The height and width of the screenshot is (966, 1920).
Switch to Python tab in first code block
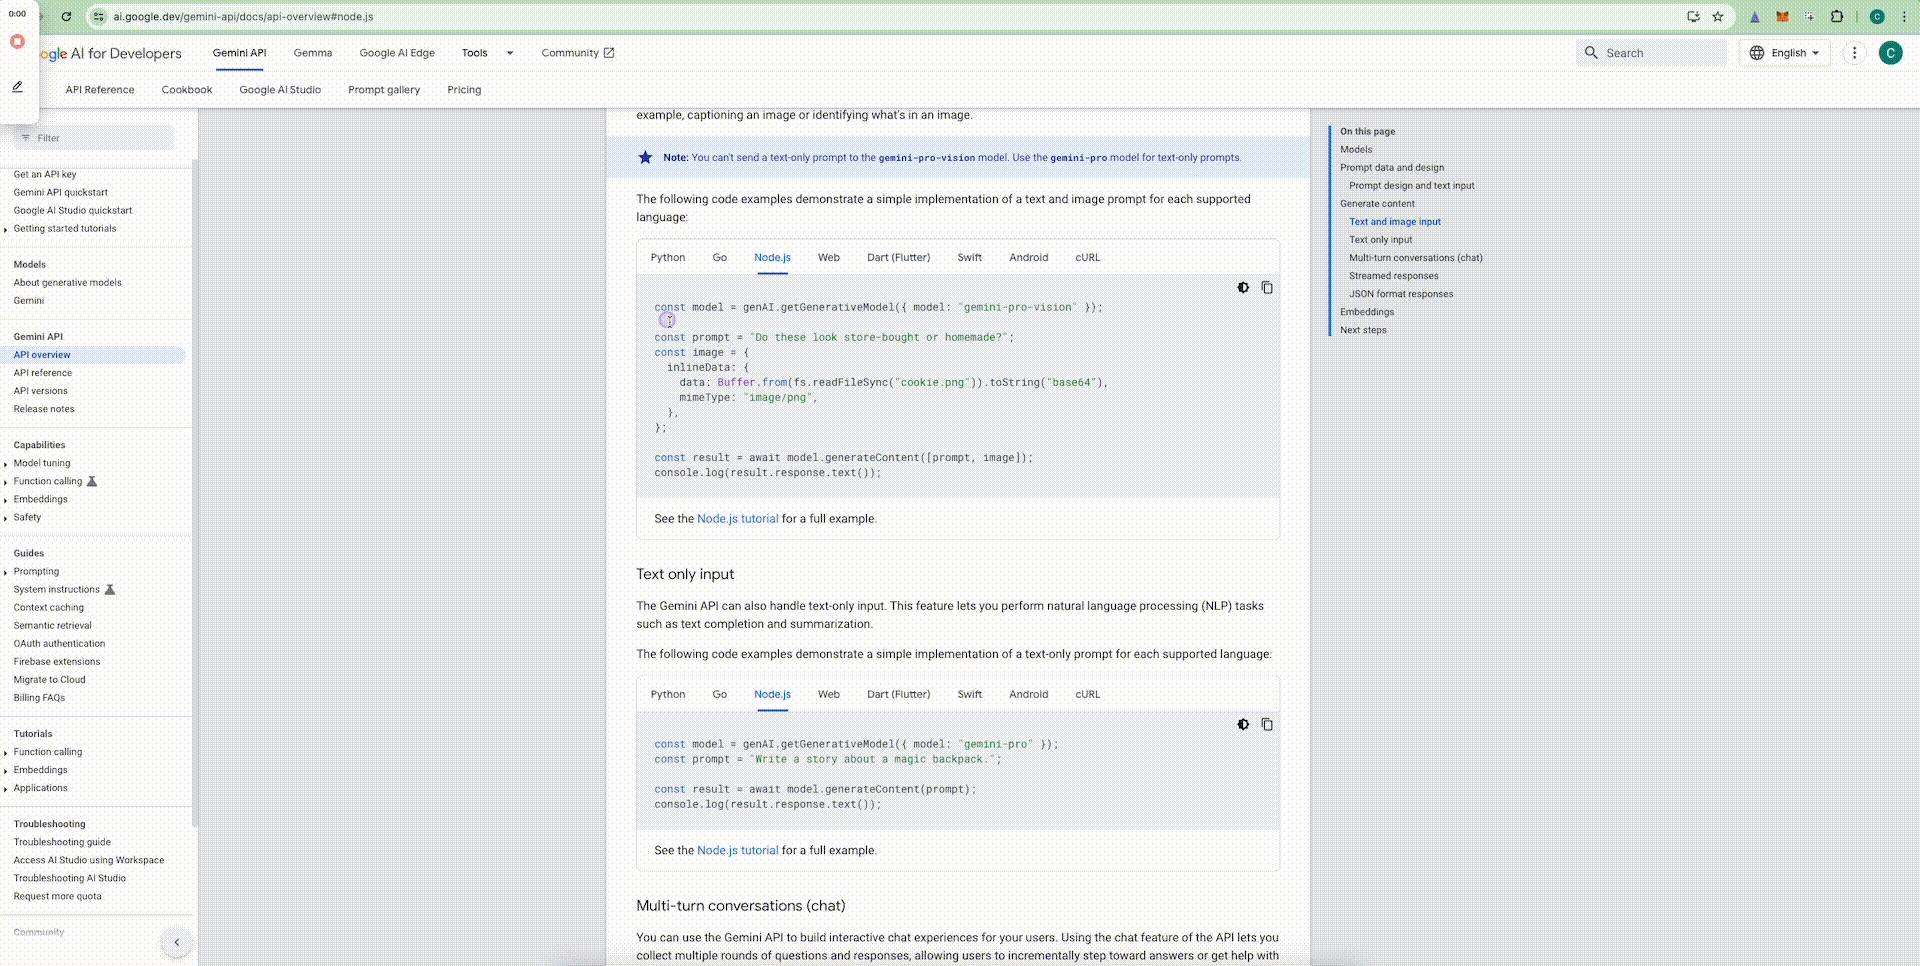(667, 258)
